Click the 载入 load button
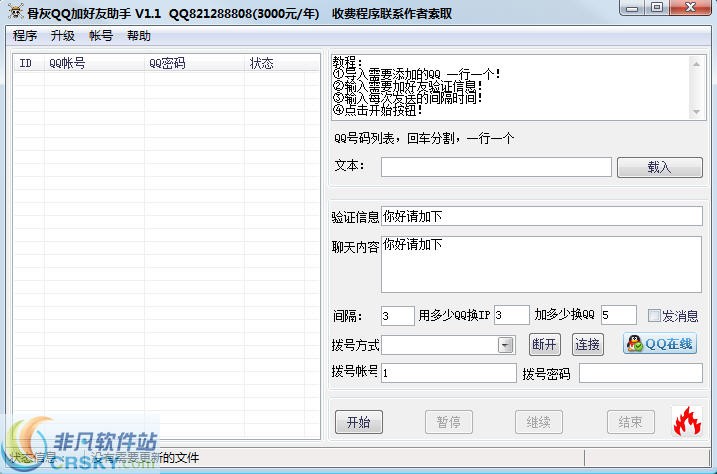 coord(659,167)
